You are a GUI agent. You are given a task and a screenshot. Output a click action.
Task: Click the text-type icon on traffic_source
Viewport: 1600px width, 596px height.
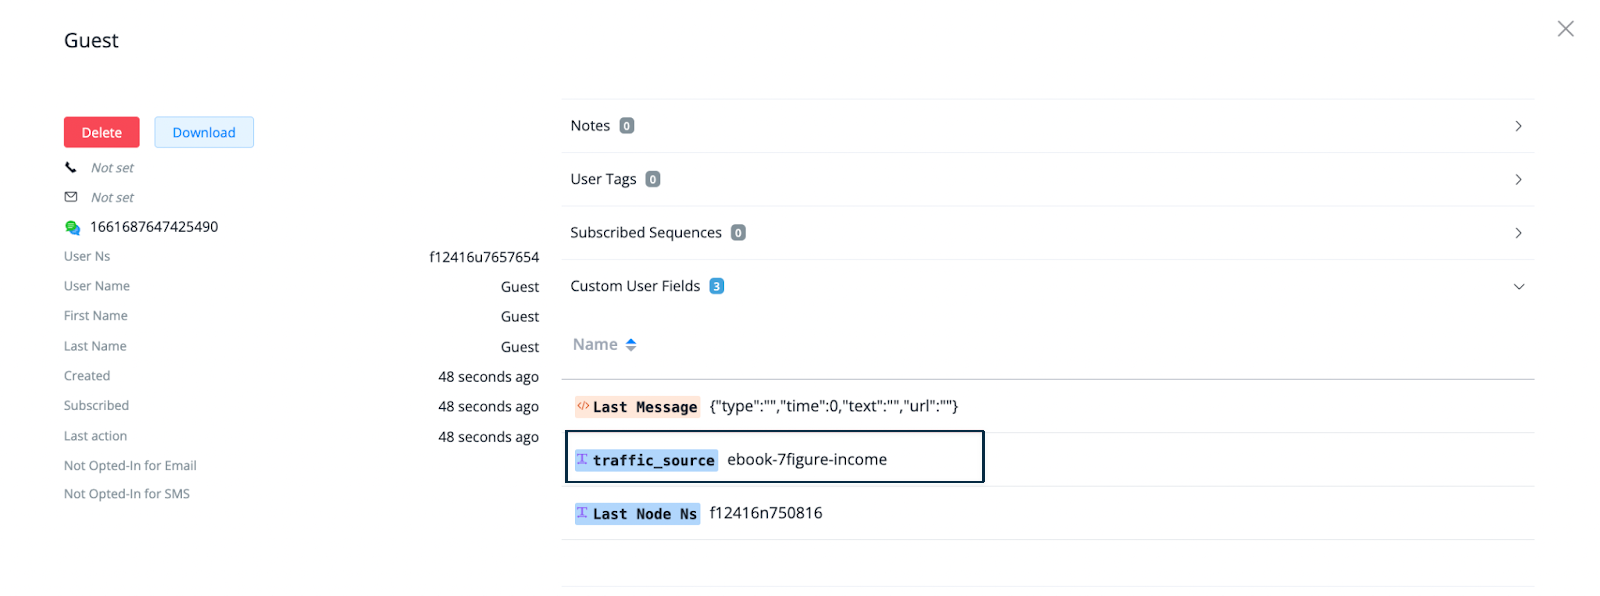(x=582, y=459)
